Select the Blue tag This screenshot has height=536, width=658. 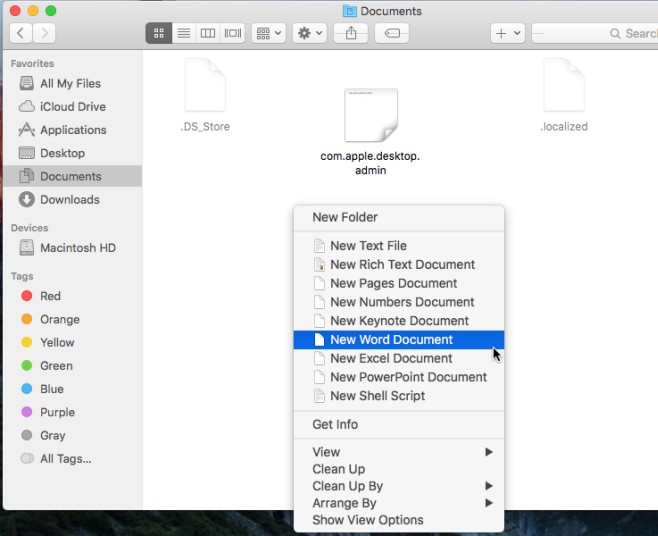(x=72, y=389)
